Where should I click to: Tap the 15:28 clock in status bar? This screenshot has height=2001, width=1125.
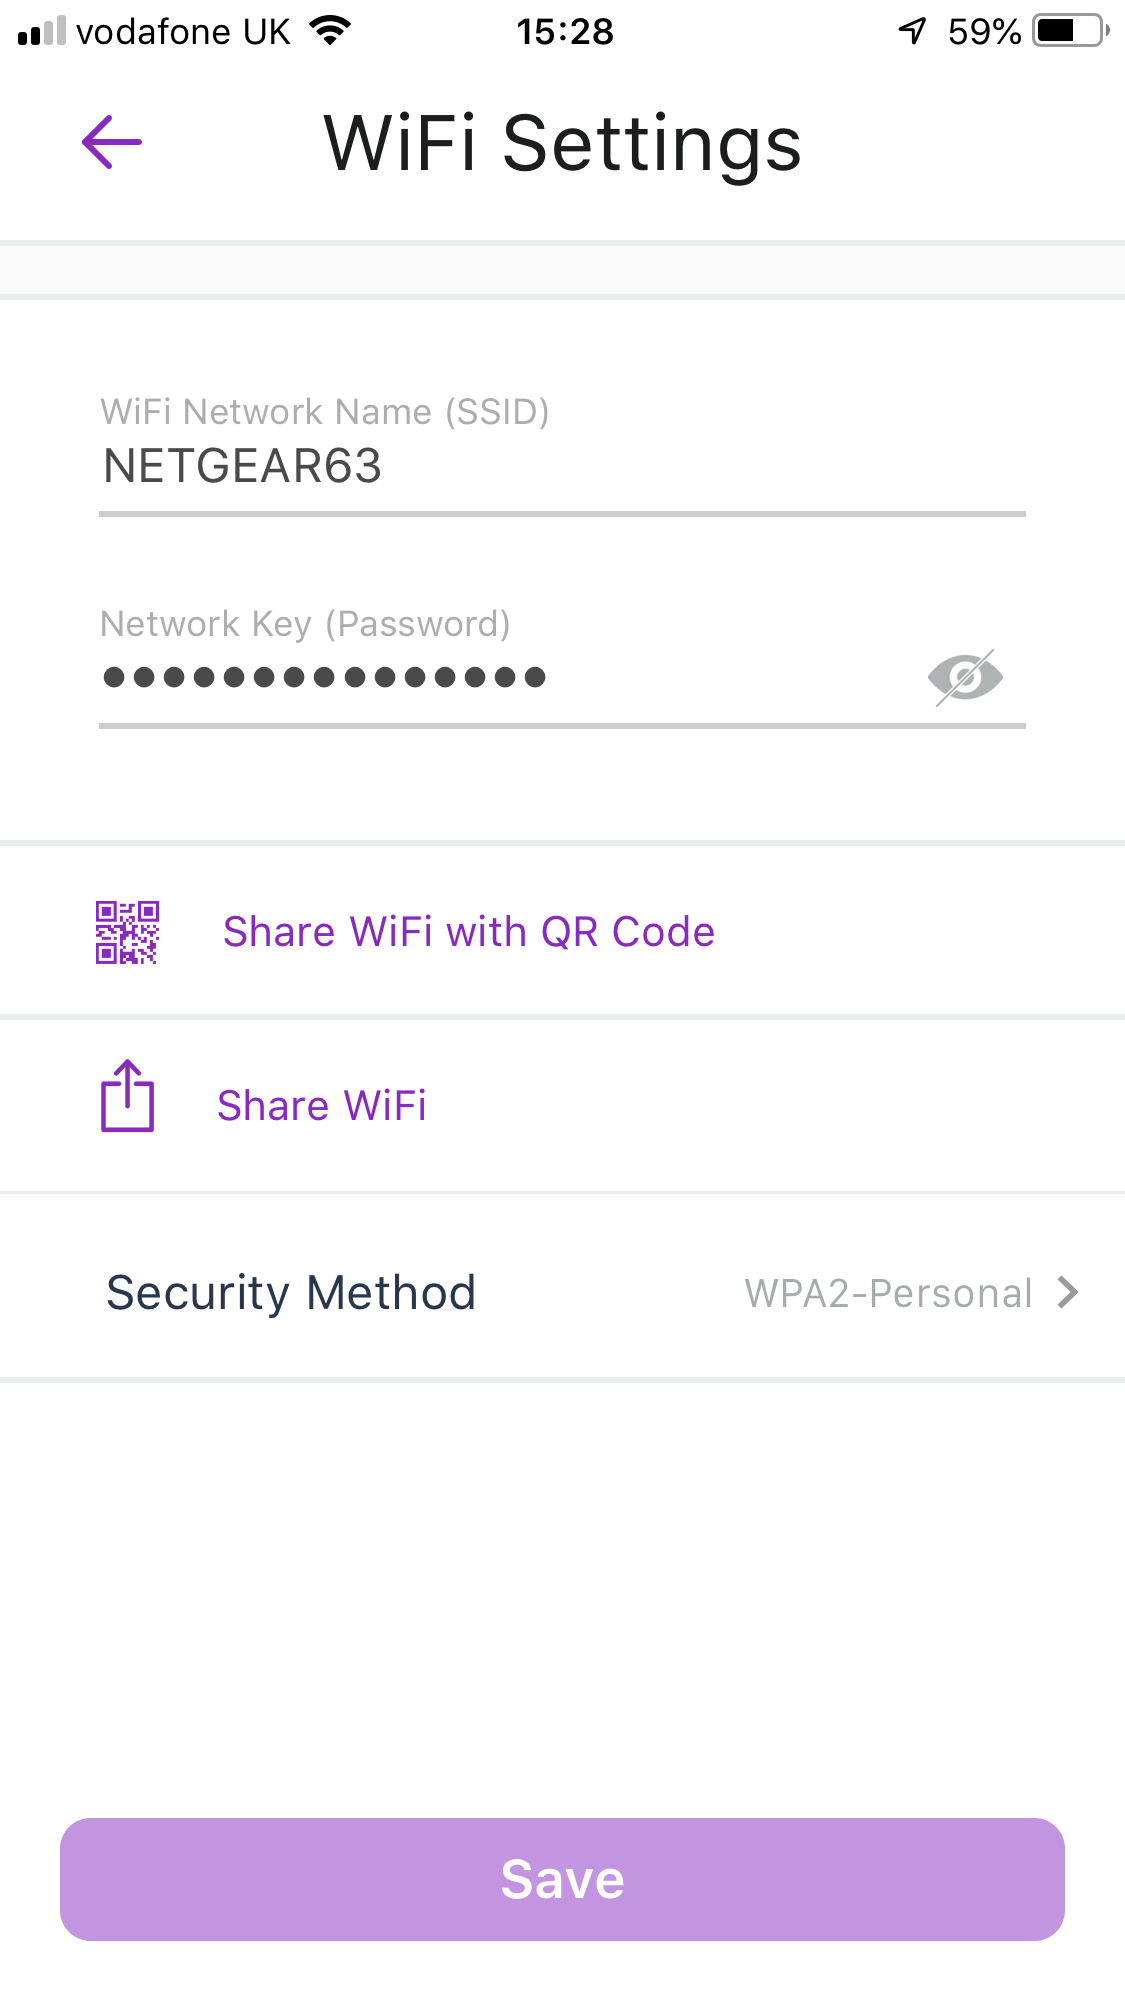pos(564,32)
